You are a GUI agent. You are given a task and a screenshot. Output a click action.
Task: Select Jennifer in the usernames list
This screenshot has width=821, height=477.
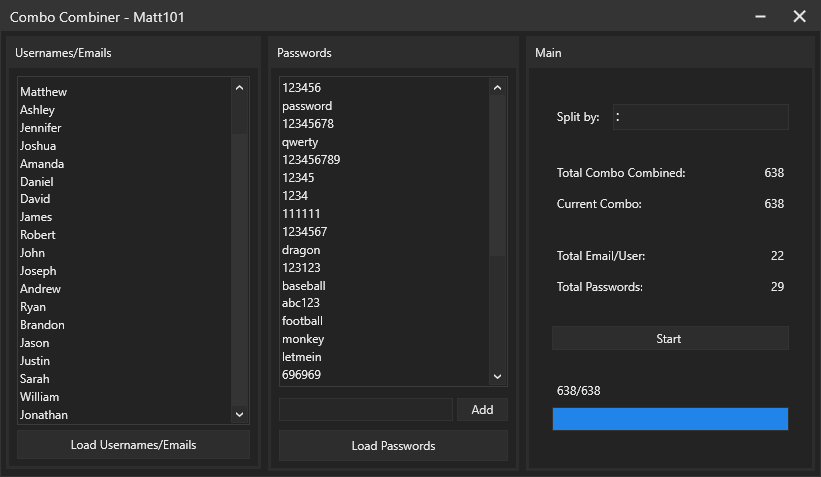41,128
